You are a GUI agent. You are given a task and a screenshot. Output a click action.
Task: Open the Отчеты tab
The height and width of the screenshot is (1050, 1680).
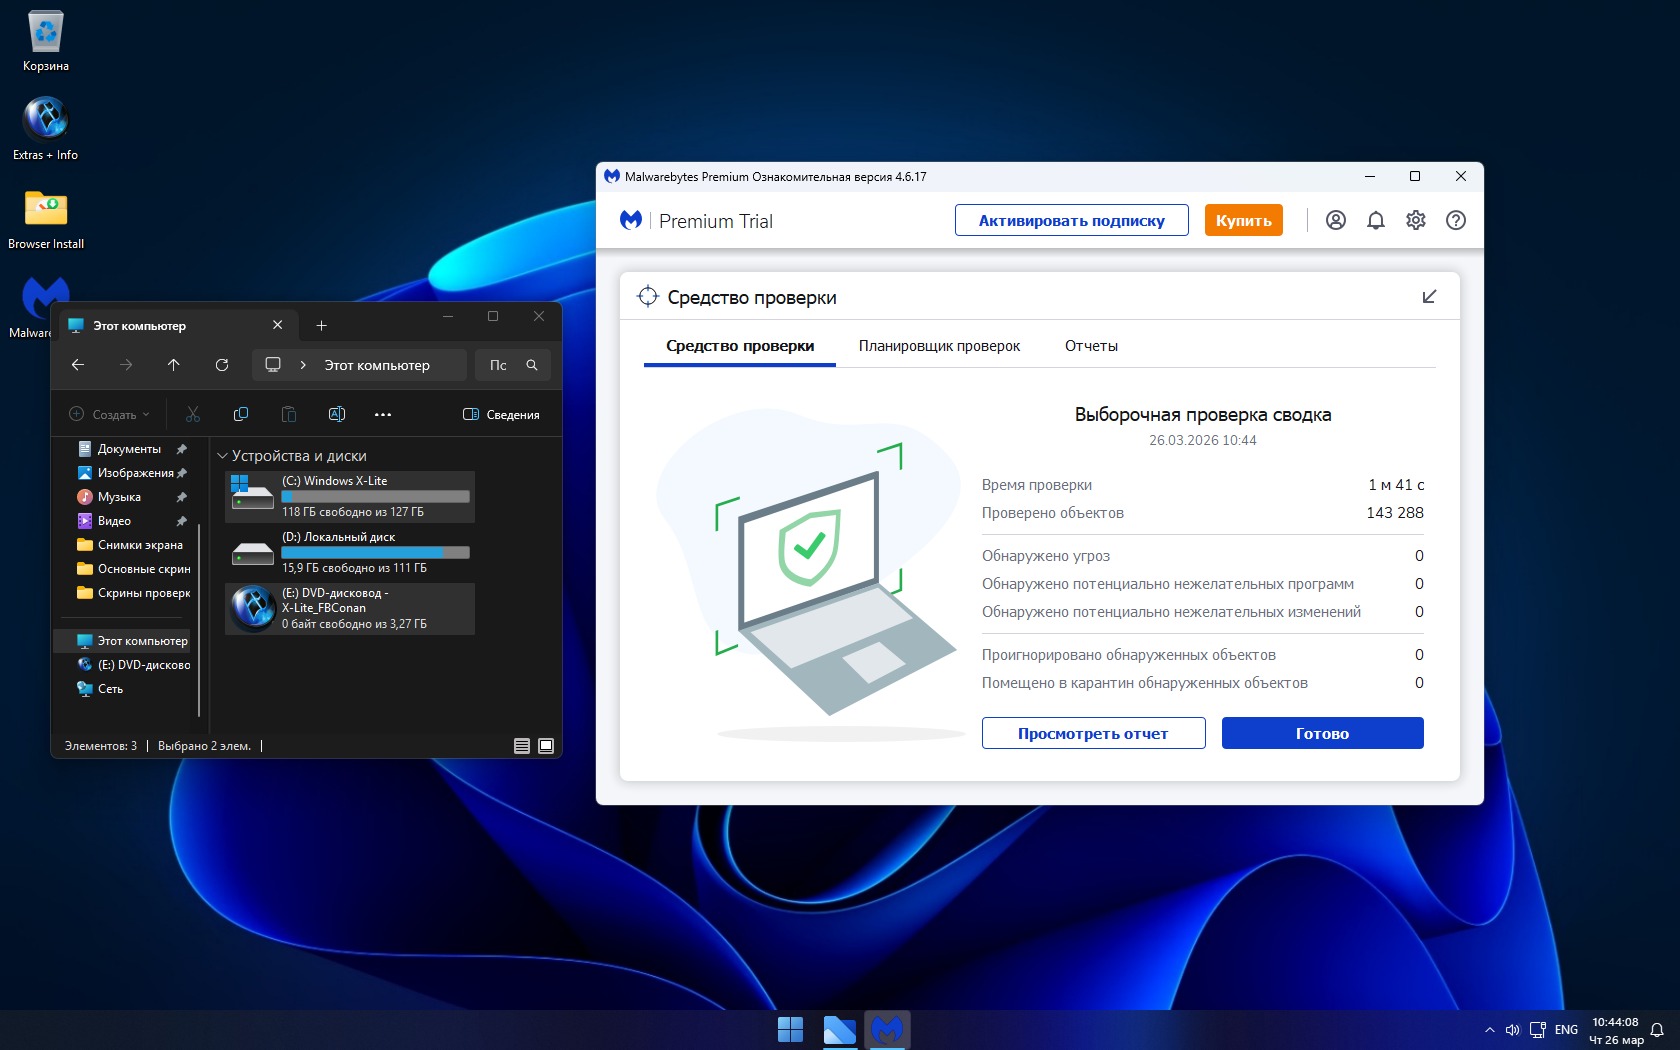point(1091,346)
